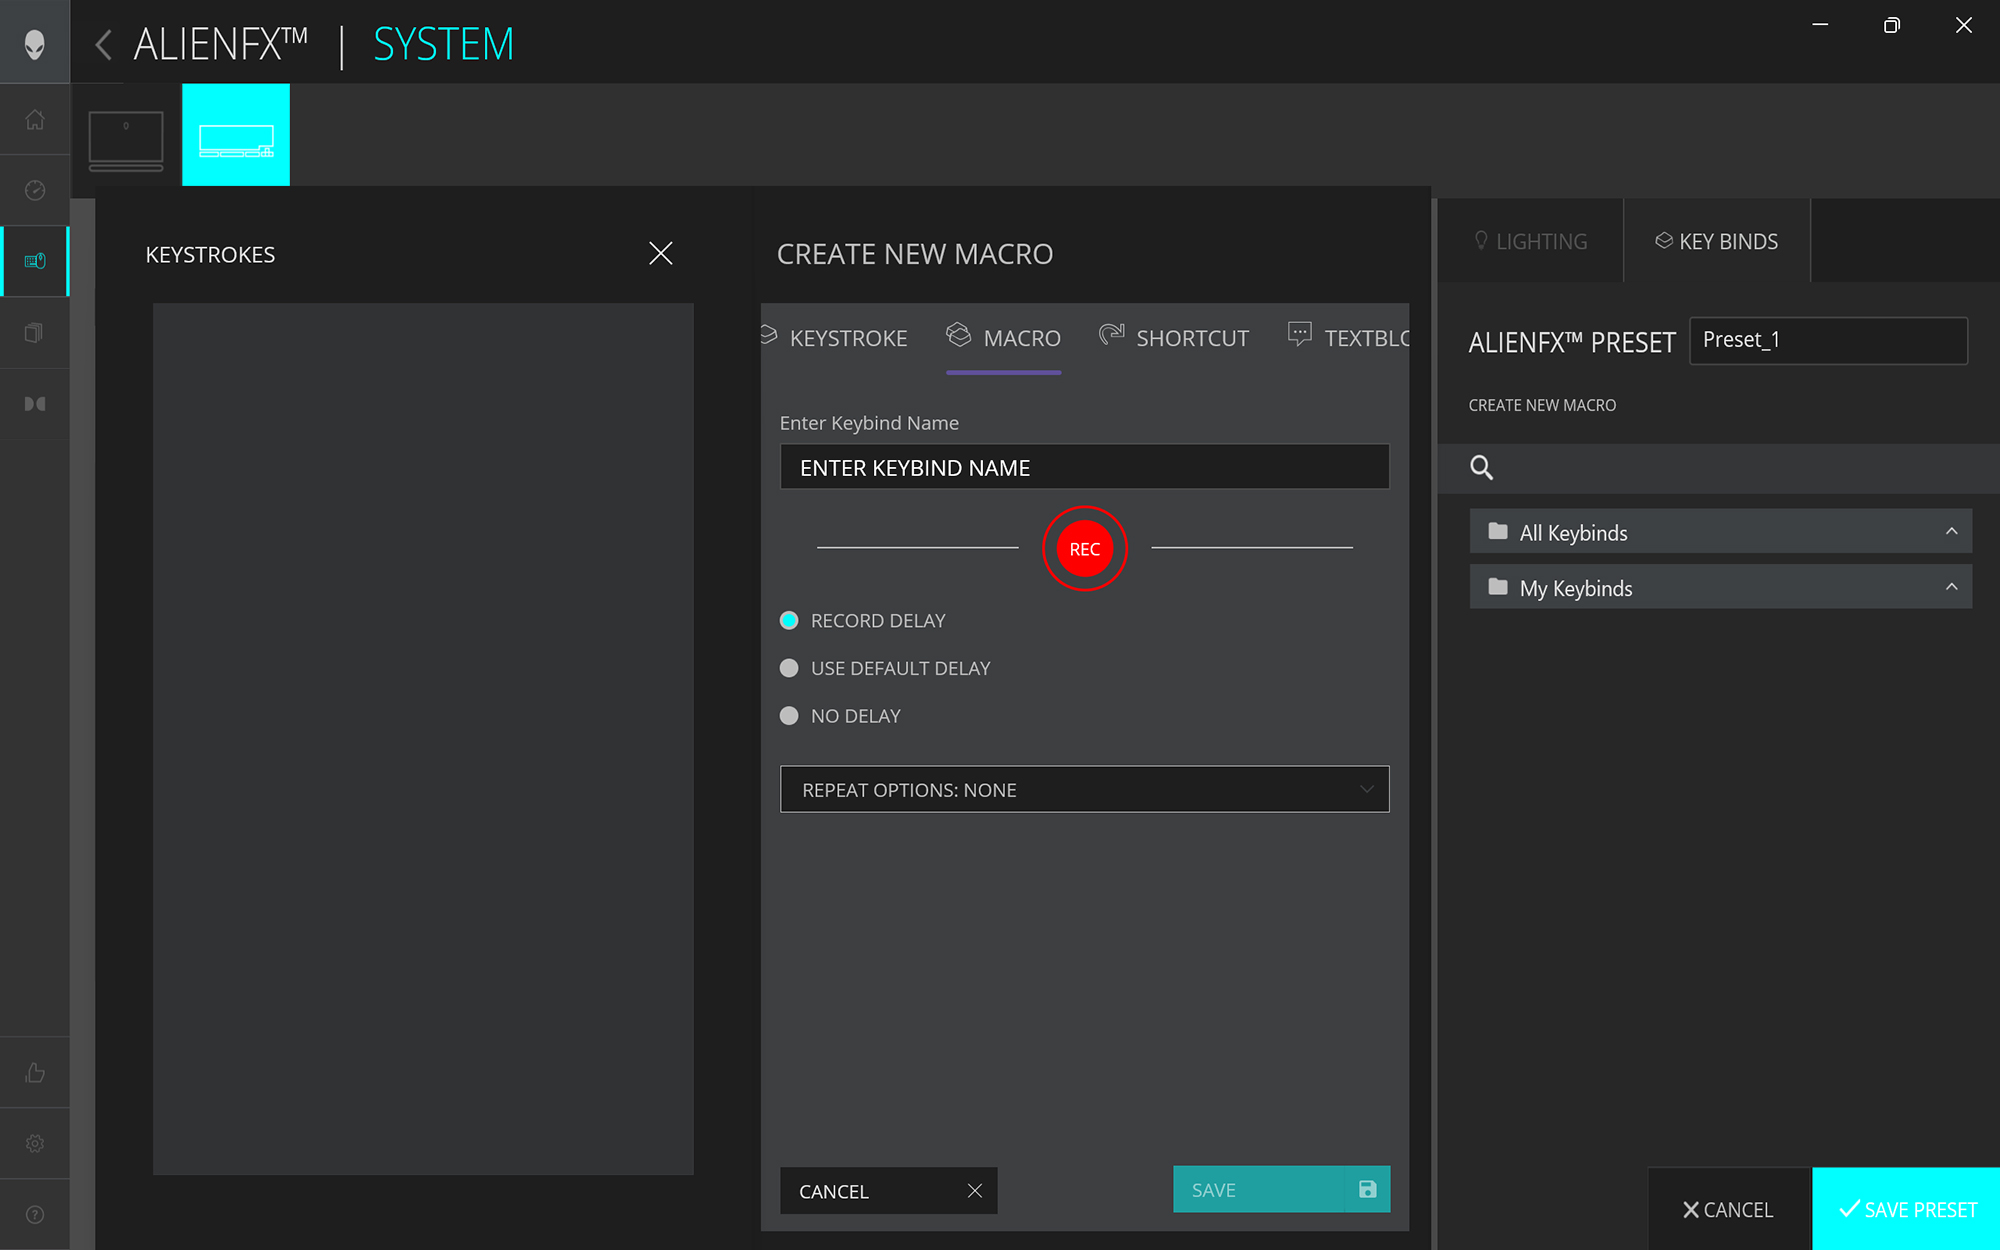2000x1250 pixels.
Task: Open the Dolby audio sidebar icon
Action: tap(35, 403)
